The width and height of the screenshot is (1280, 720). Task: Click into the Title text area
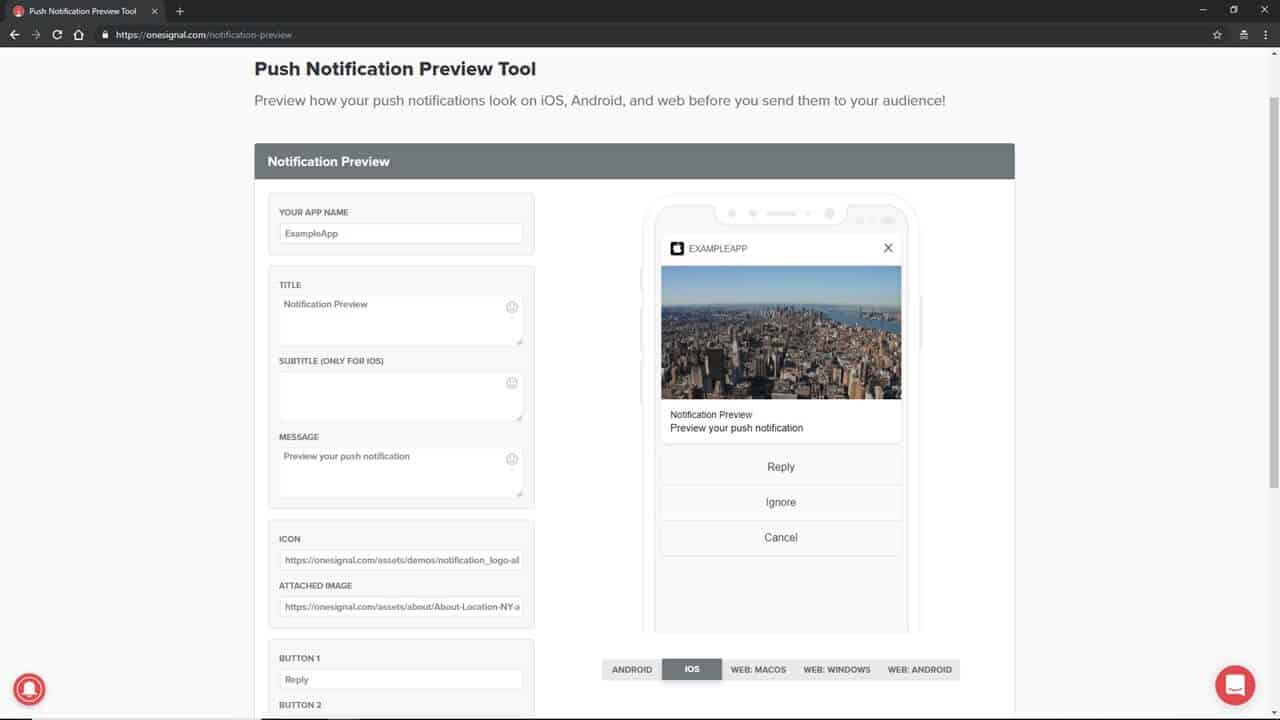tap(401, 320)
